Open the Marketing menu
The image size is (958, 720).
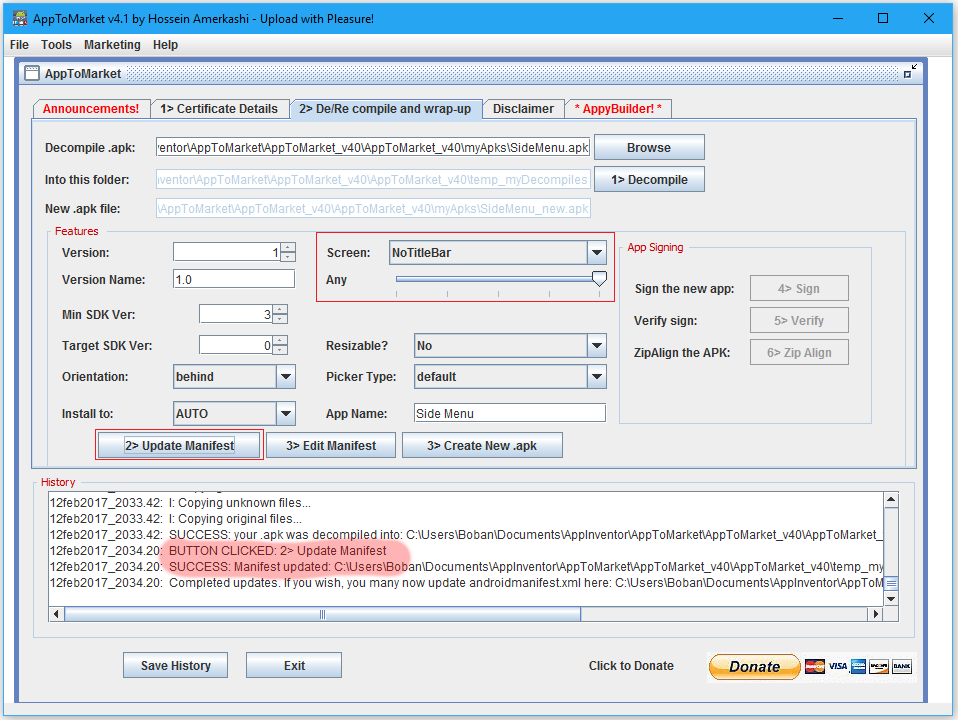pyautogui.click(x=112, y=45)
